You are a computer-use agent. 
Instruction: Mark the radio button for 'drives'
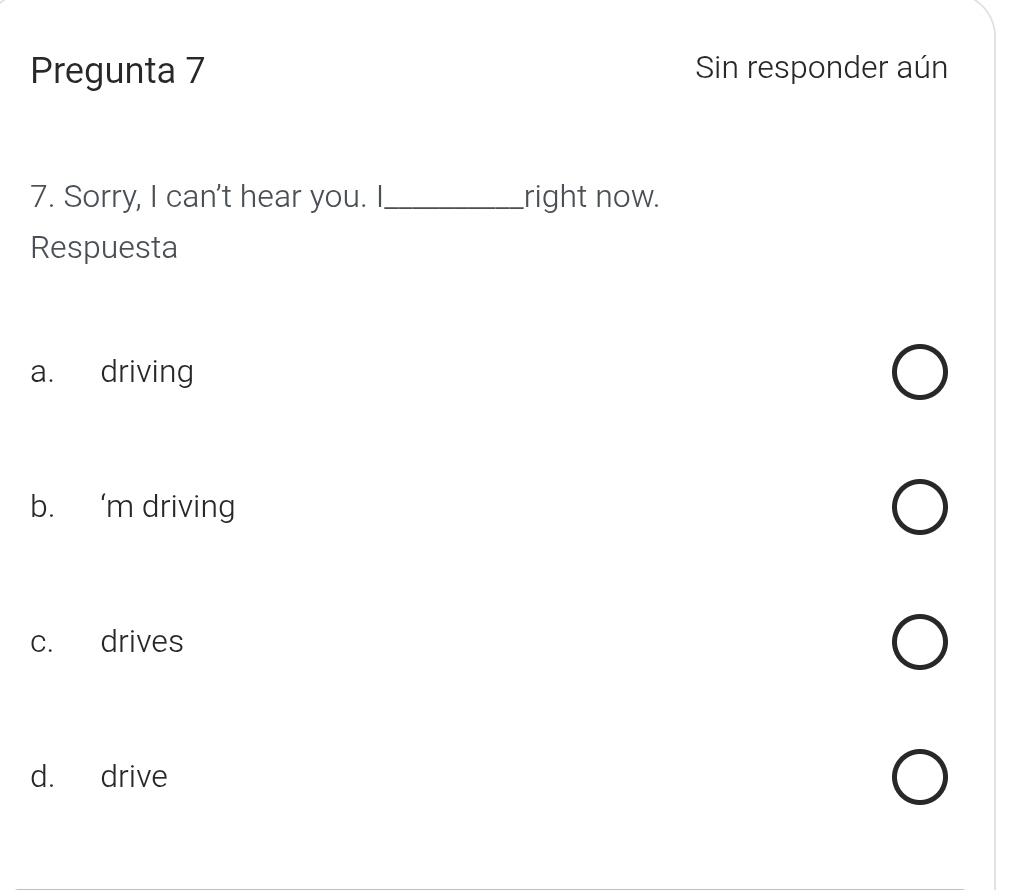point(919,642)
